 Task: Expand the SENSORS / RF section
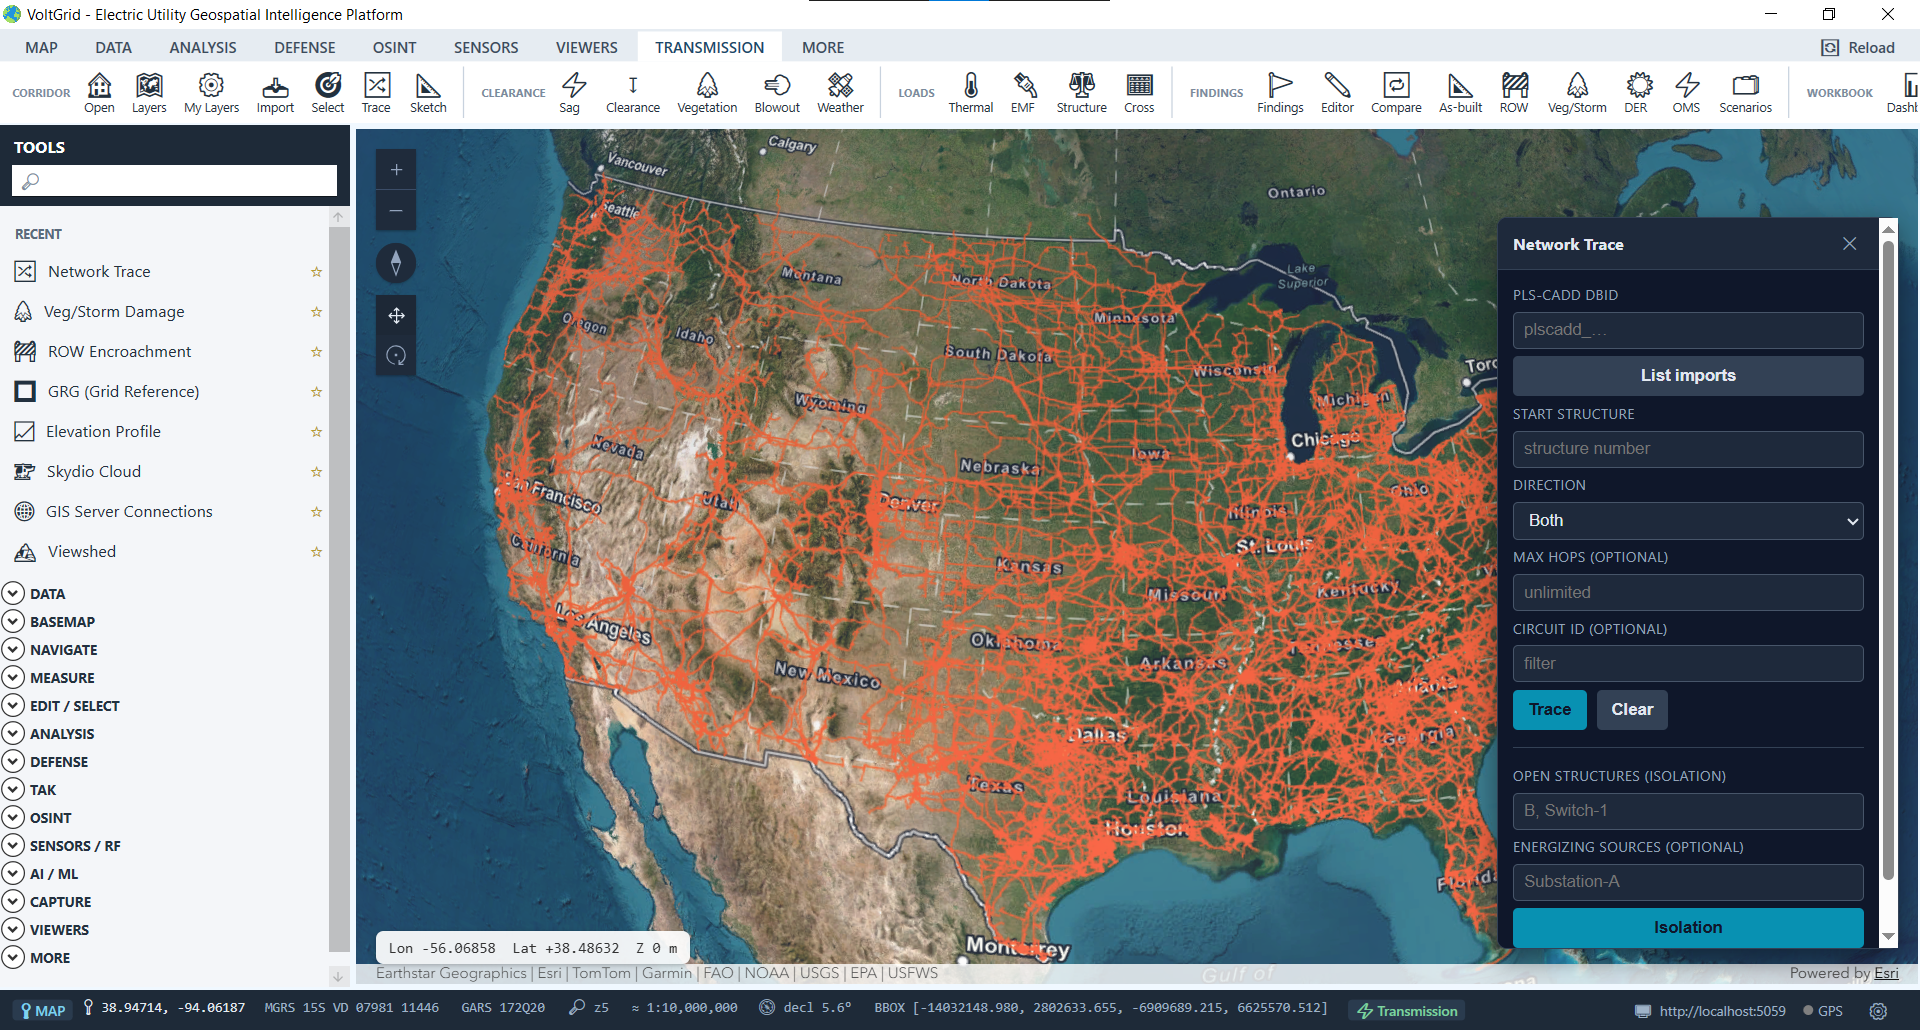click(x=62, y=846)
